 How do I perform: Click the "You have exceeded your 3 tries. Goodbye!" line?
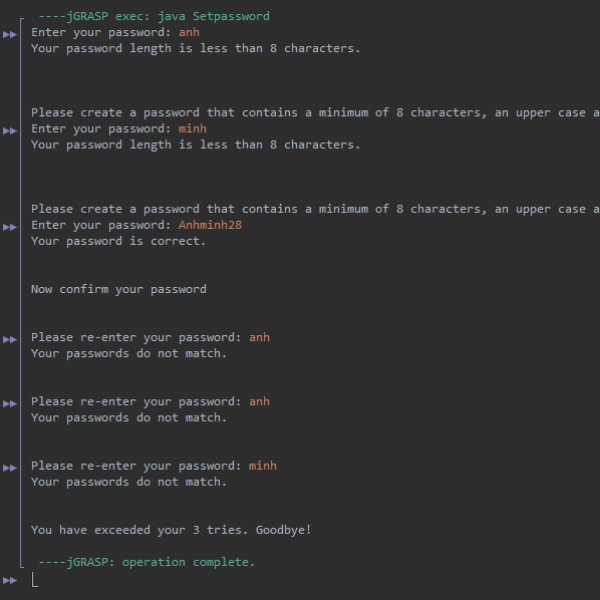pos(171,530)
